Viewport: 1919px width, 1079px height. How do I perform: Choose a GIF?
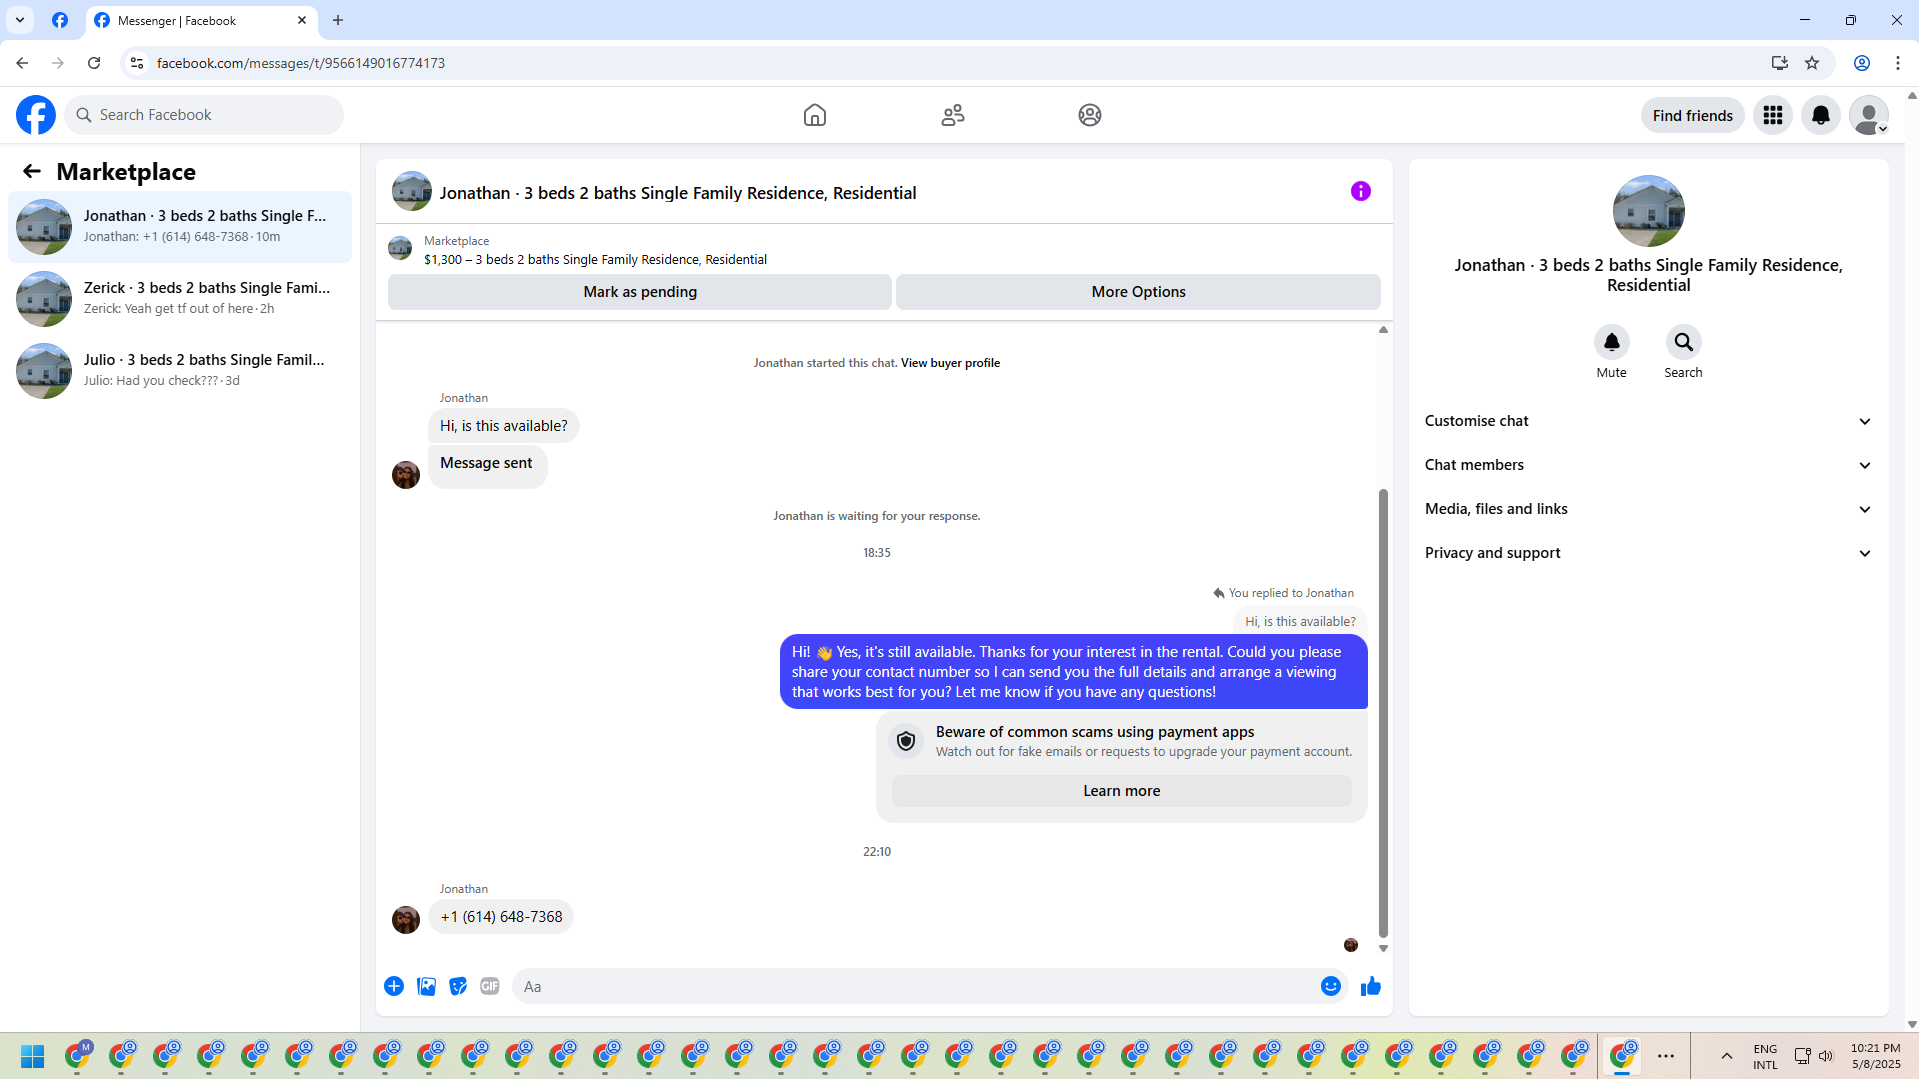coord(489,986)
